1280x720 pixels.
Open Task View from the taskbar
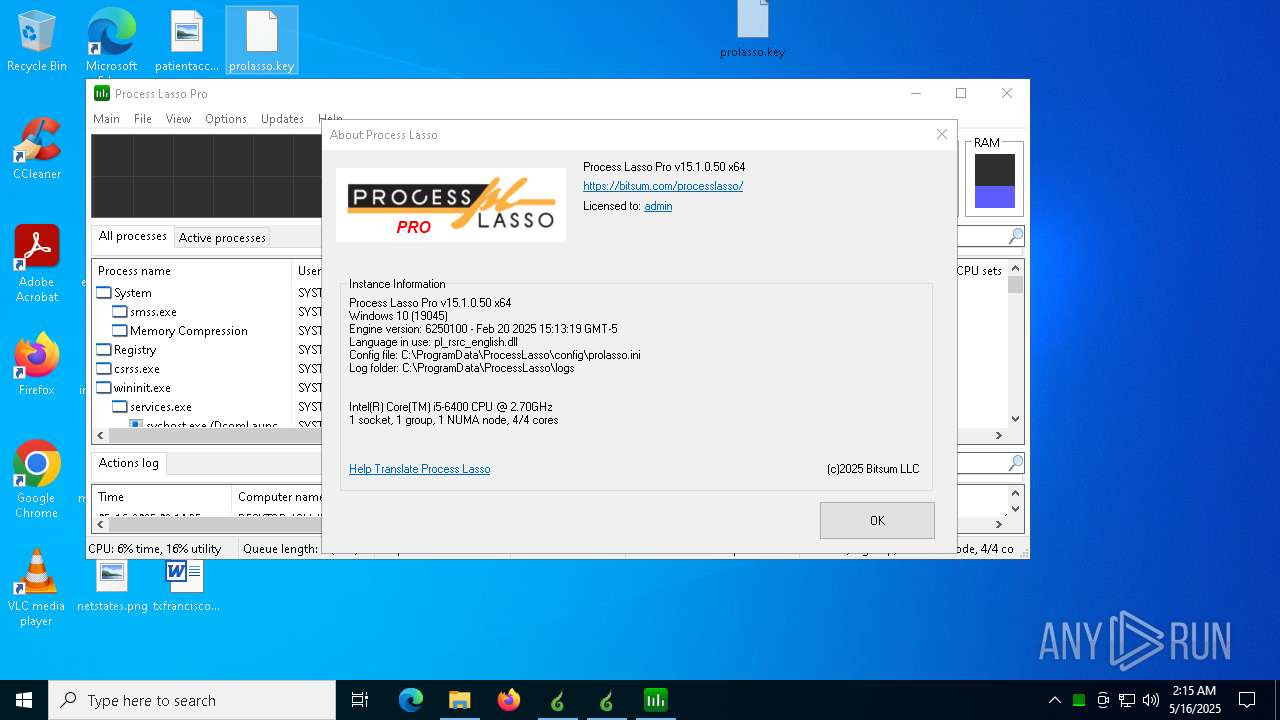(360, 700)
